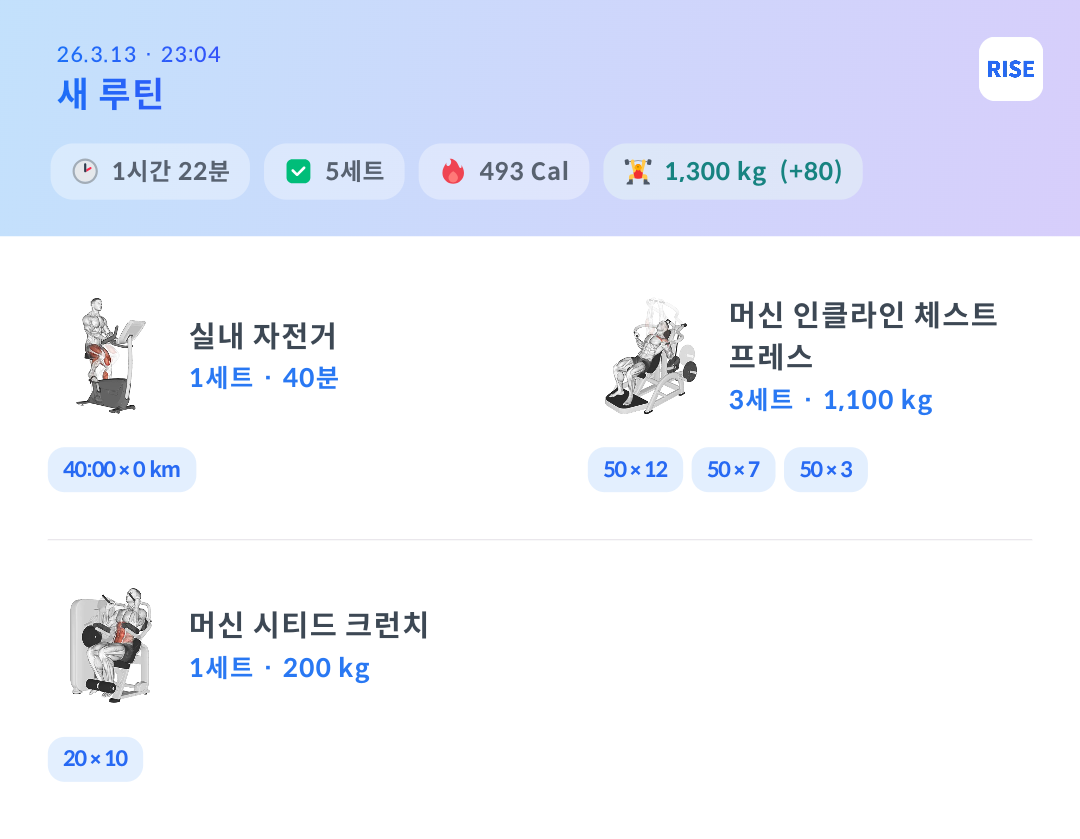Click the 머신 시티드 크런치 exercise name
This screenshot has height=839, width=1080.
coord(309,625)
